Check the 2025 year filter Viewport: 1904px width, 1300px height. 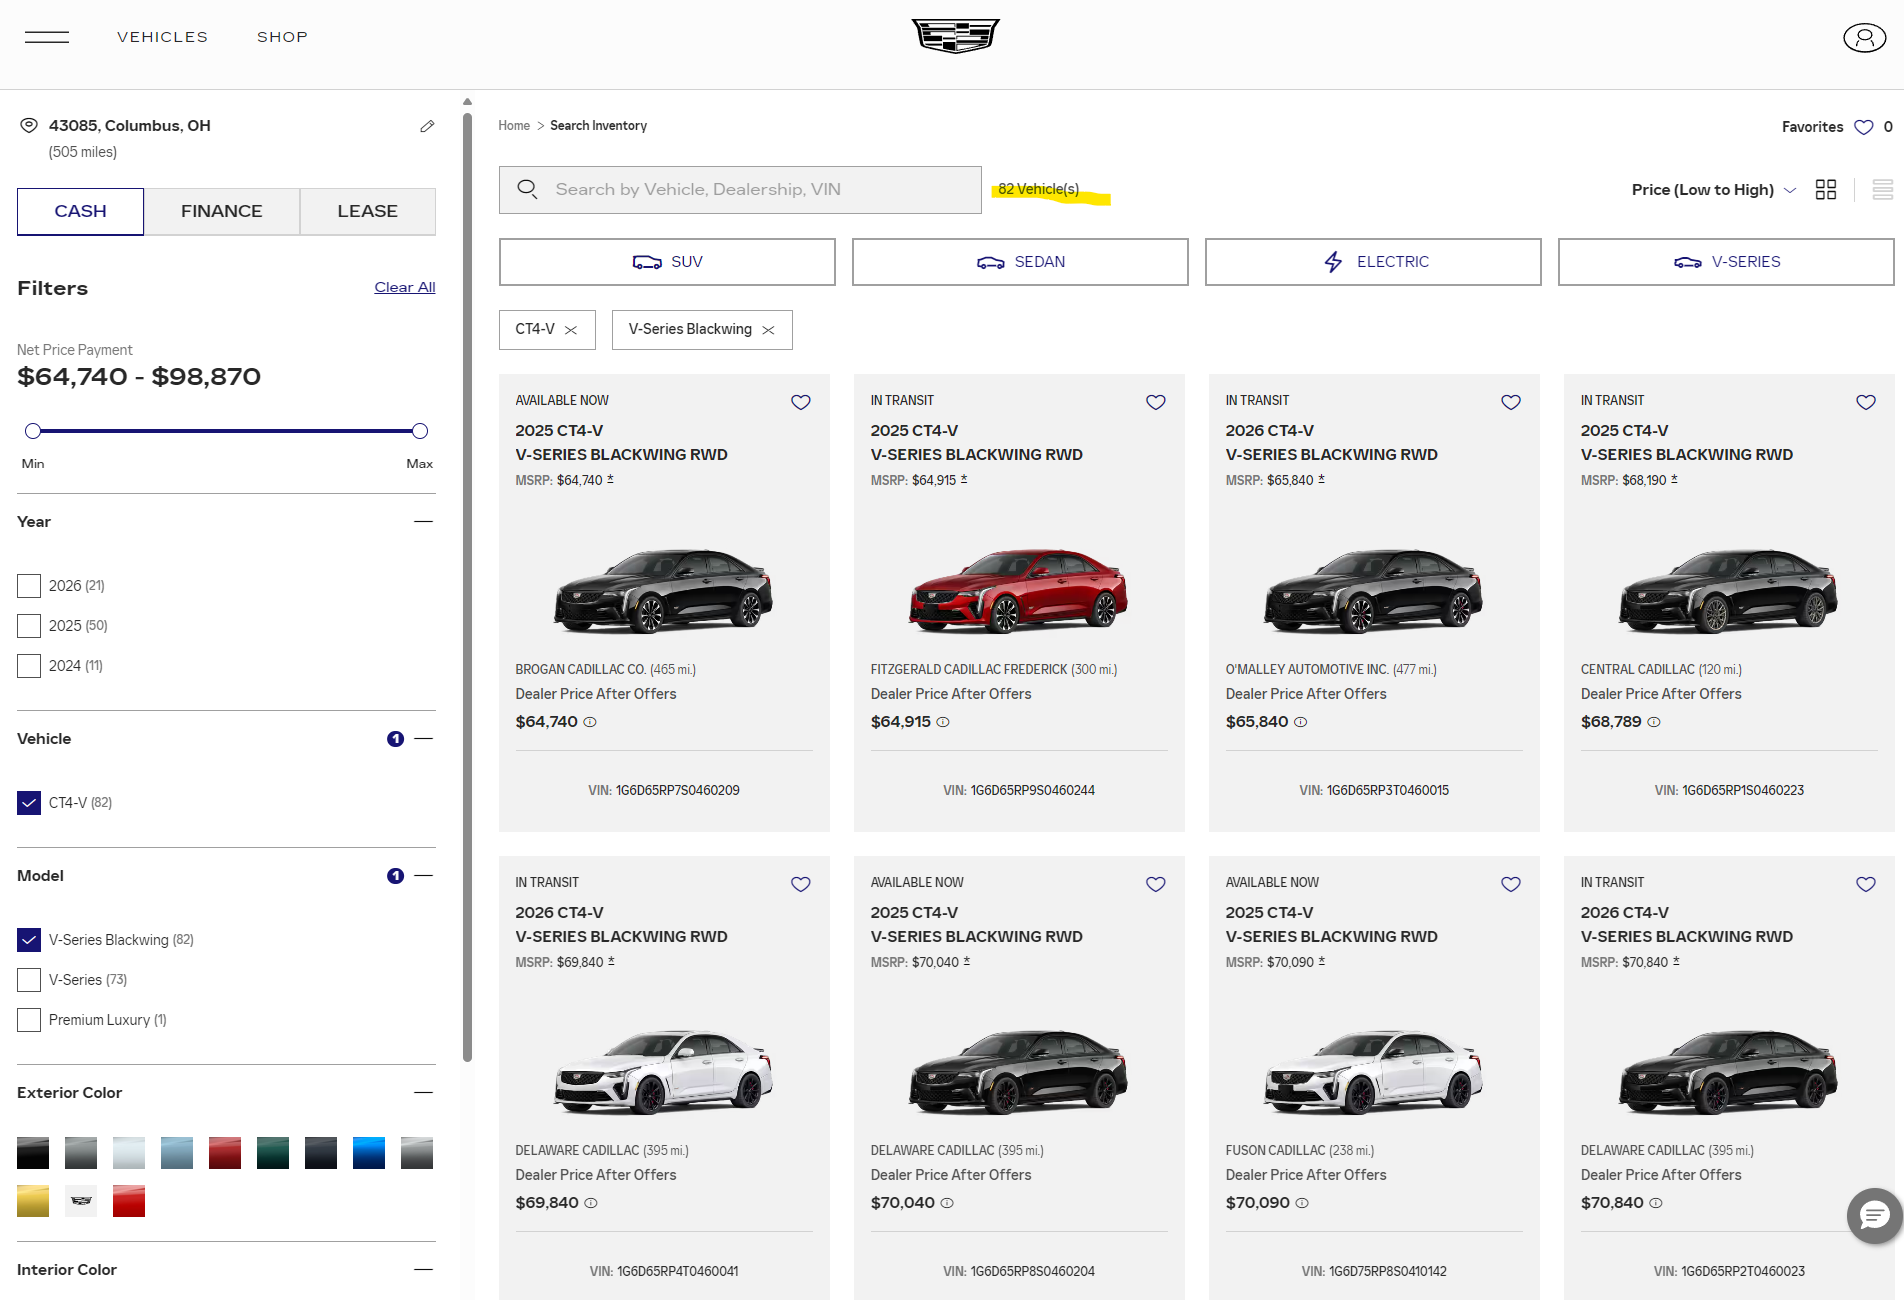pos(29,626)
